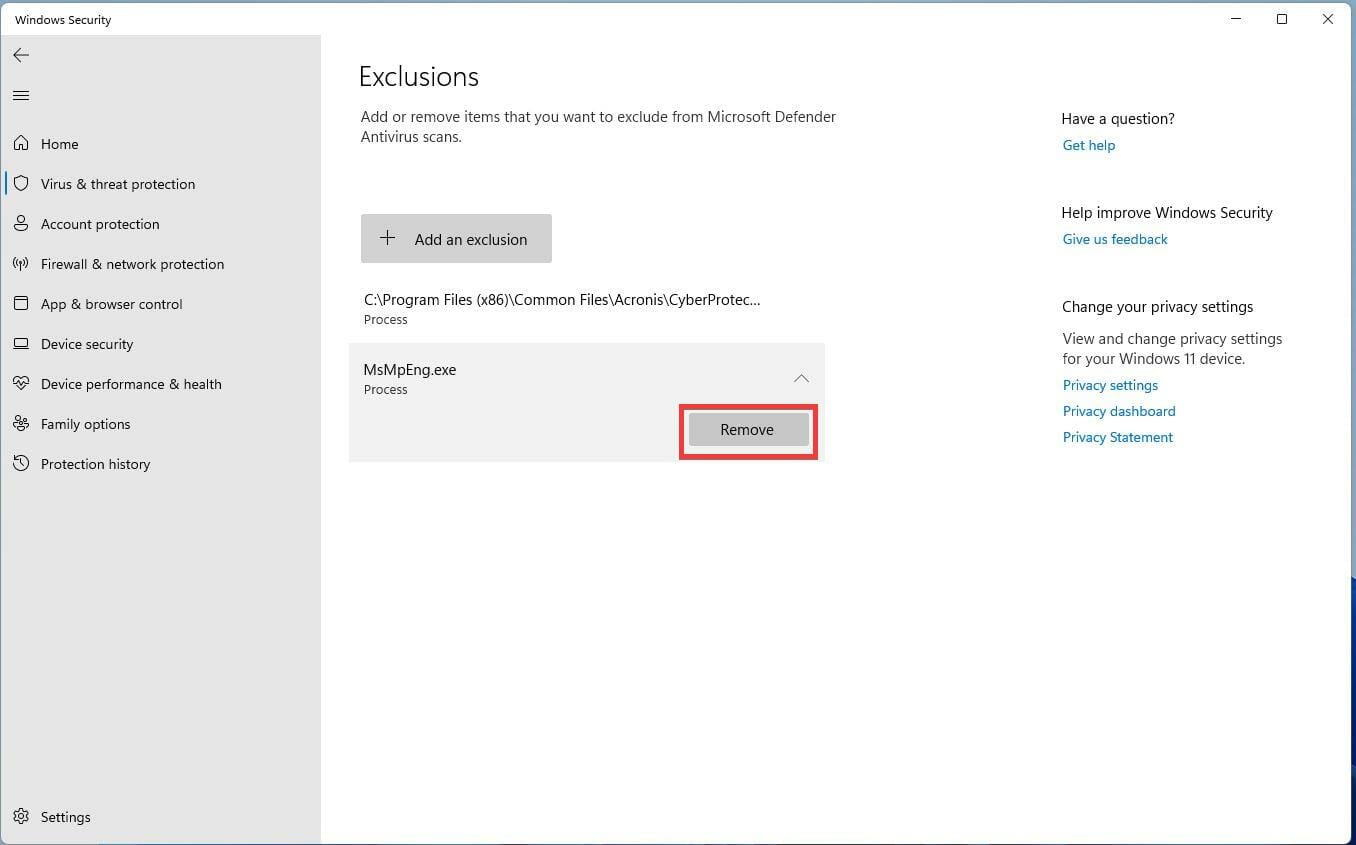Click the Device performance heart icon
The image size is (1356, 845).
pos(21,384)
